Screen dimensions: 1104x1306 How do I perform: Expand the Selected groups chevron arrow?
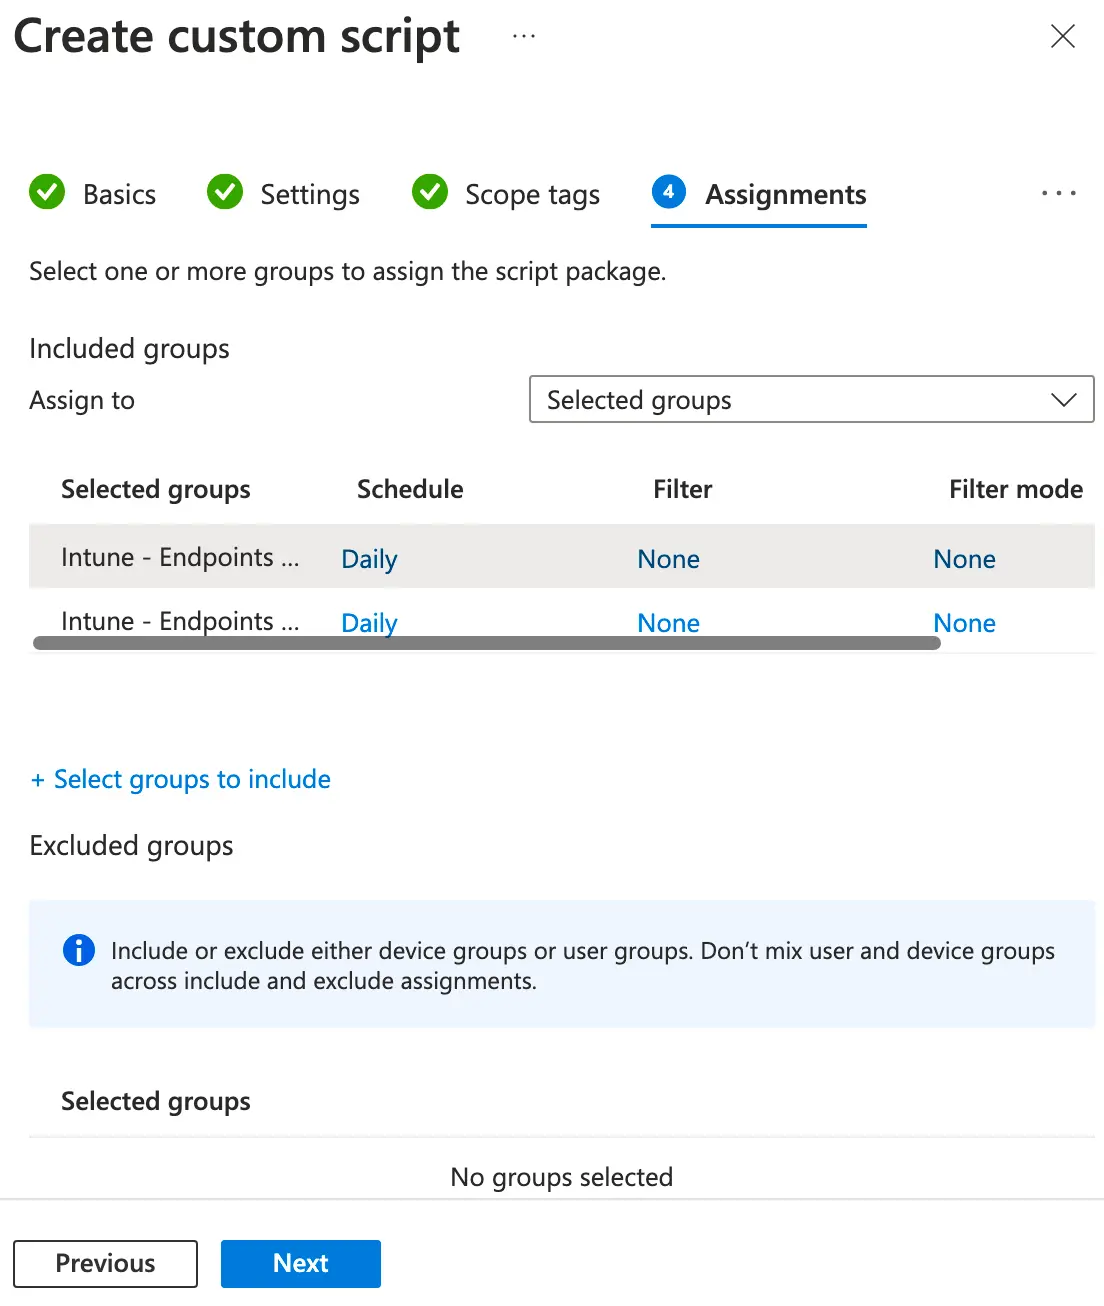1063,400
